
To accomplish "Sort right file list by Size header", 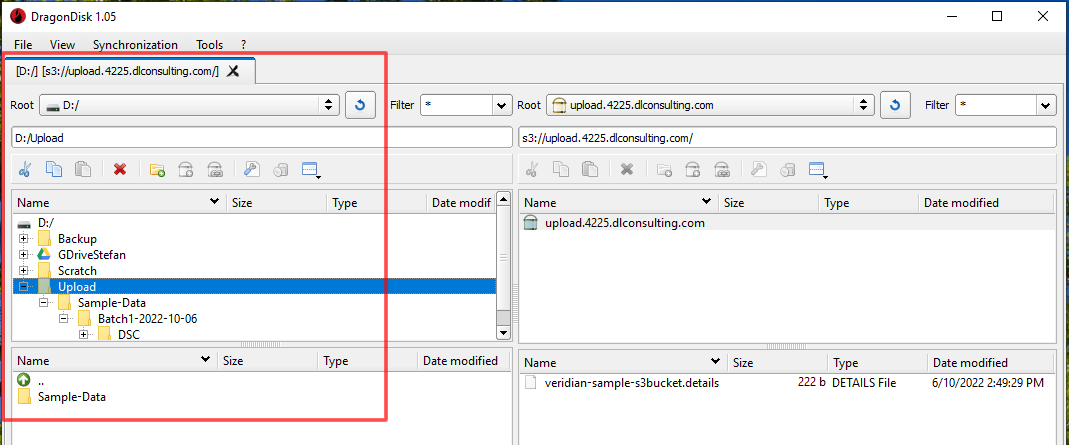I will [777, 363].
